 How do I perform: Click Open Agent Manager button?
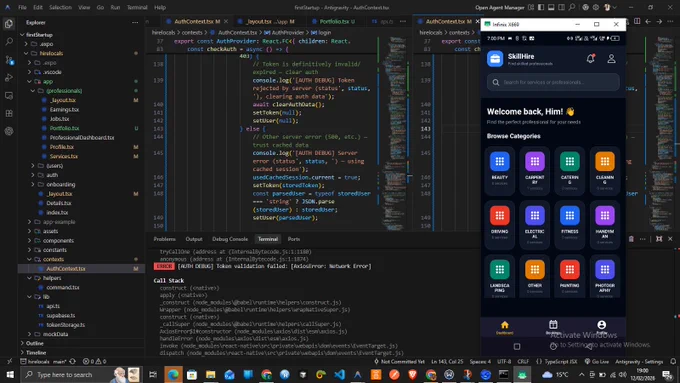[499, 7]
